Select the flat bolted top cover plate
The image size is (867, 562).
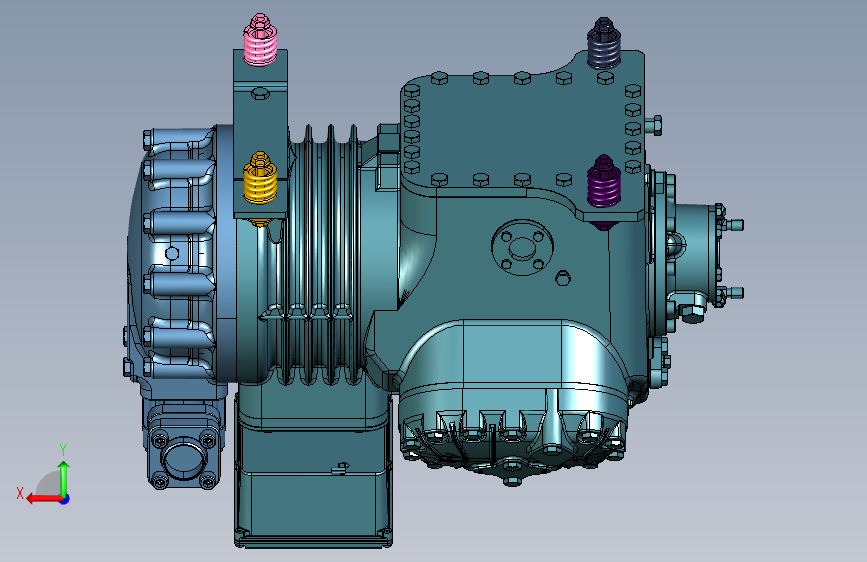[x=522, y=130]
